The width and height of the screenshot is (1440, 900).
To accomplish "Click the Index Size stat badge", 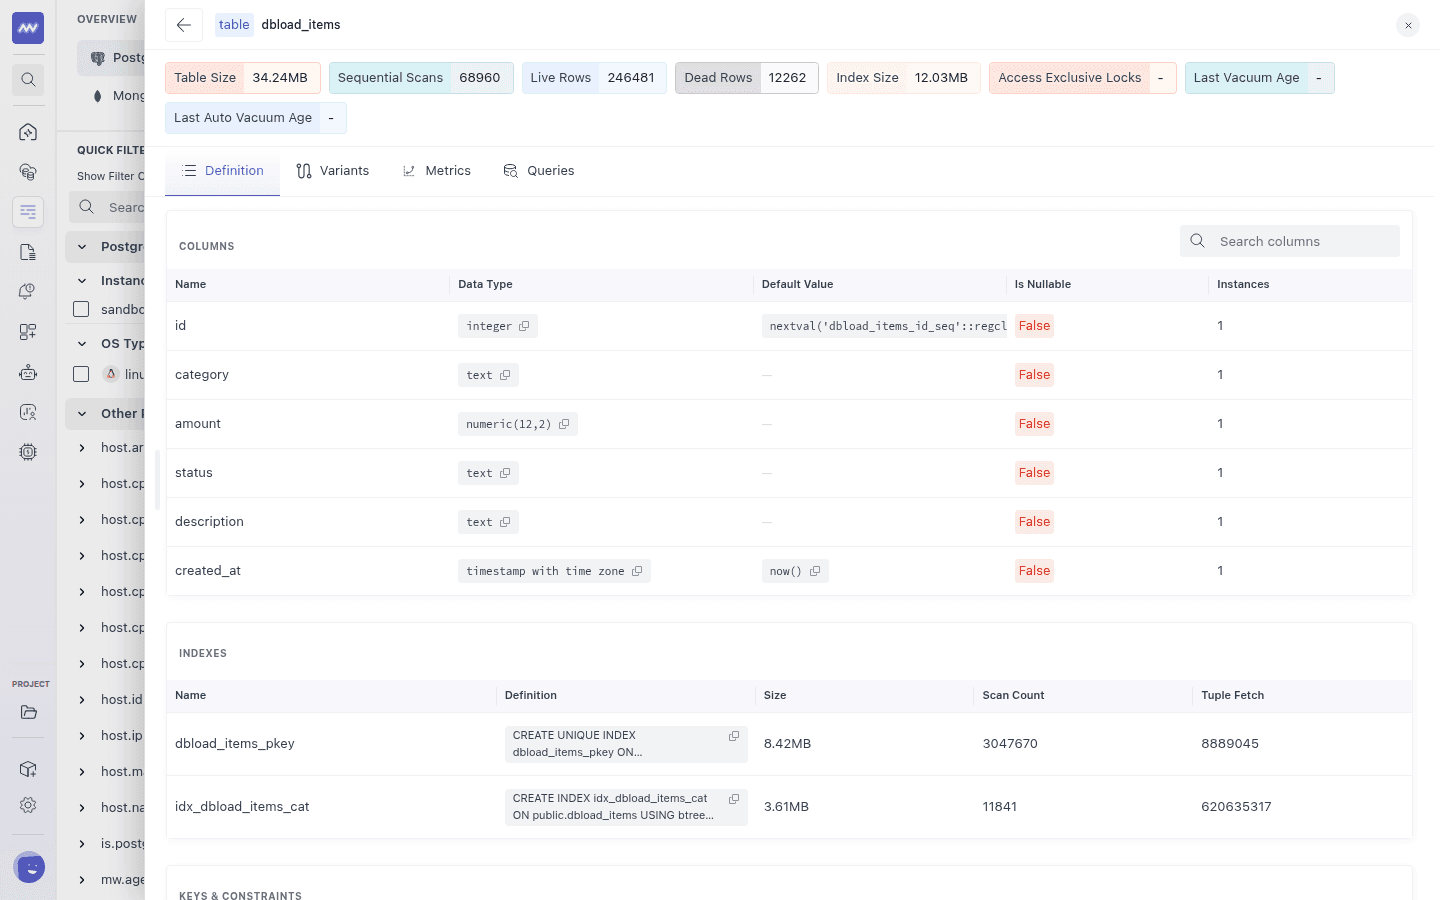I will point(904,78).
